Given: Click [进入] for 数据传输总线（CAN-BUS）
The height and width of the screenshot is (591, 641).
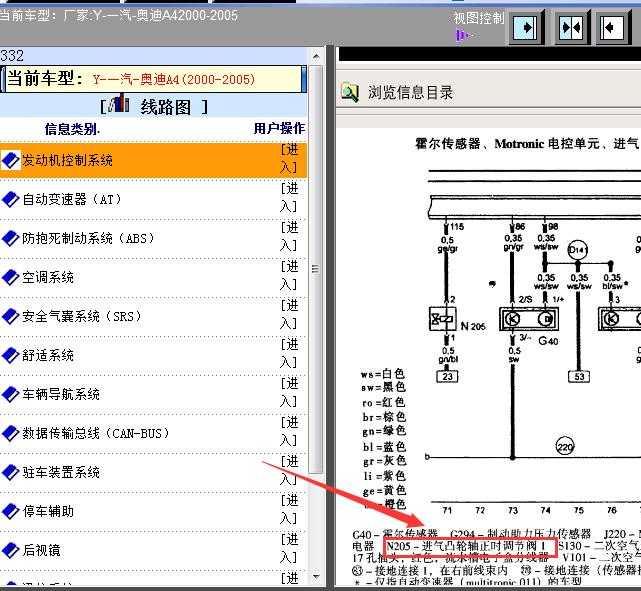Looking at the screenshot, I should [289, 432].
